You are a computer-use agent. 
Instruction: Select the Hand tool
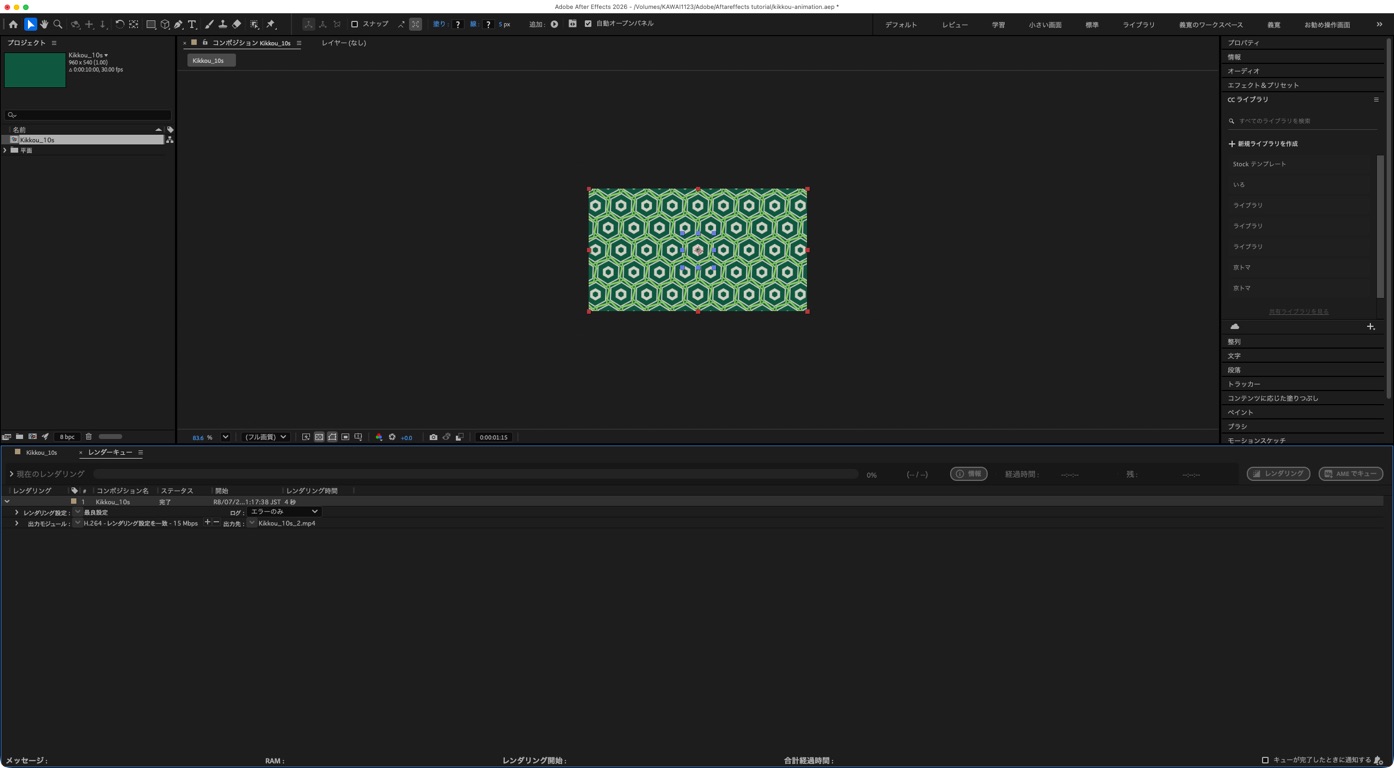44,24
